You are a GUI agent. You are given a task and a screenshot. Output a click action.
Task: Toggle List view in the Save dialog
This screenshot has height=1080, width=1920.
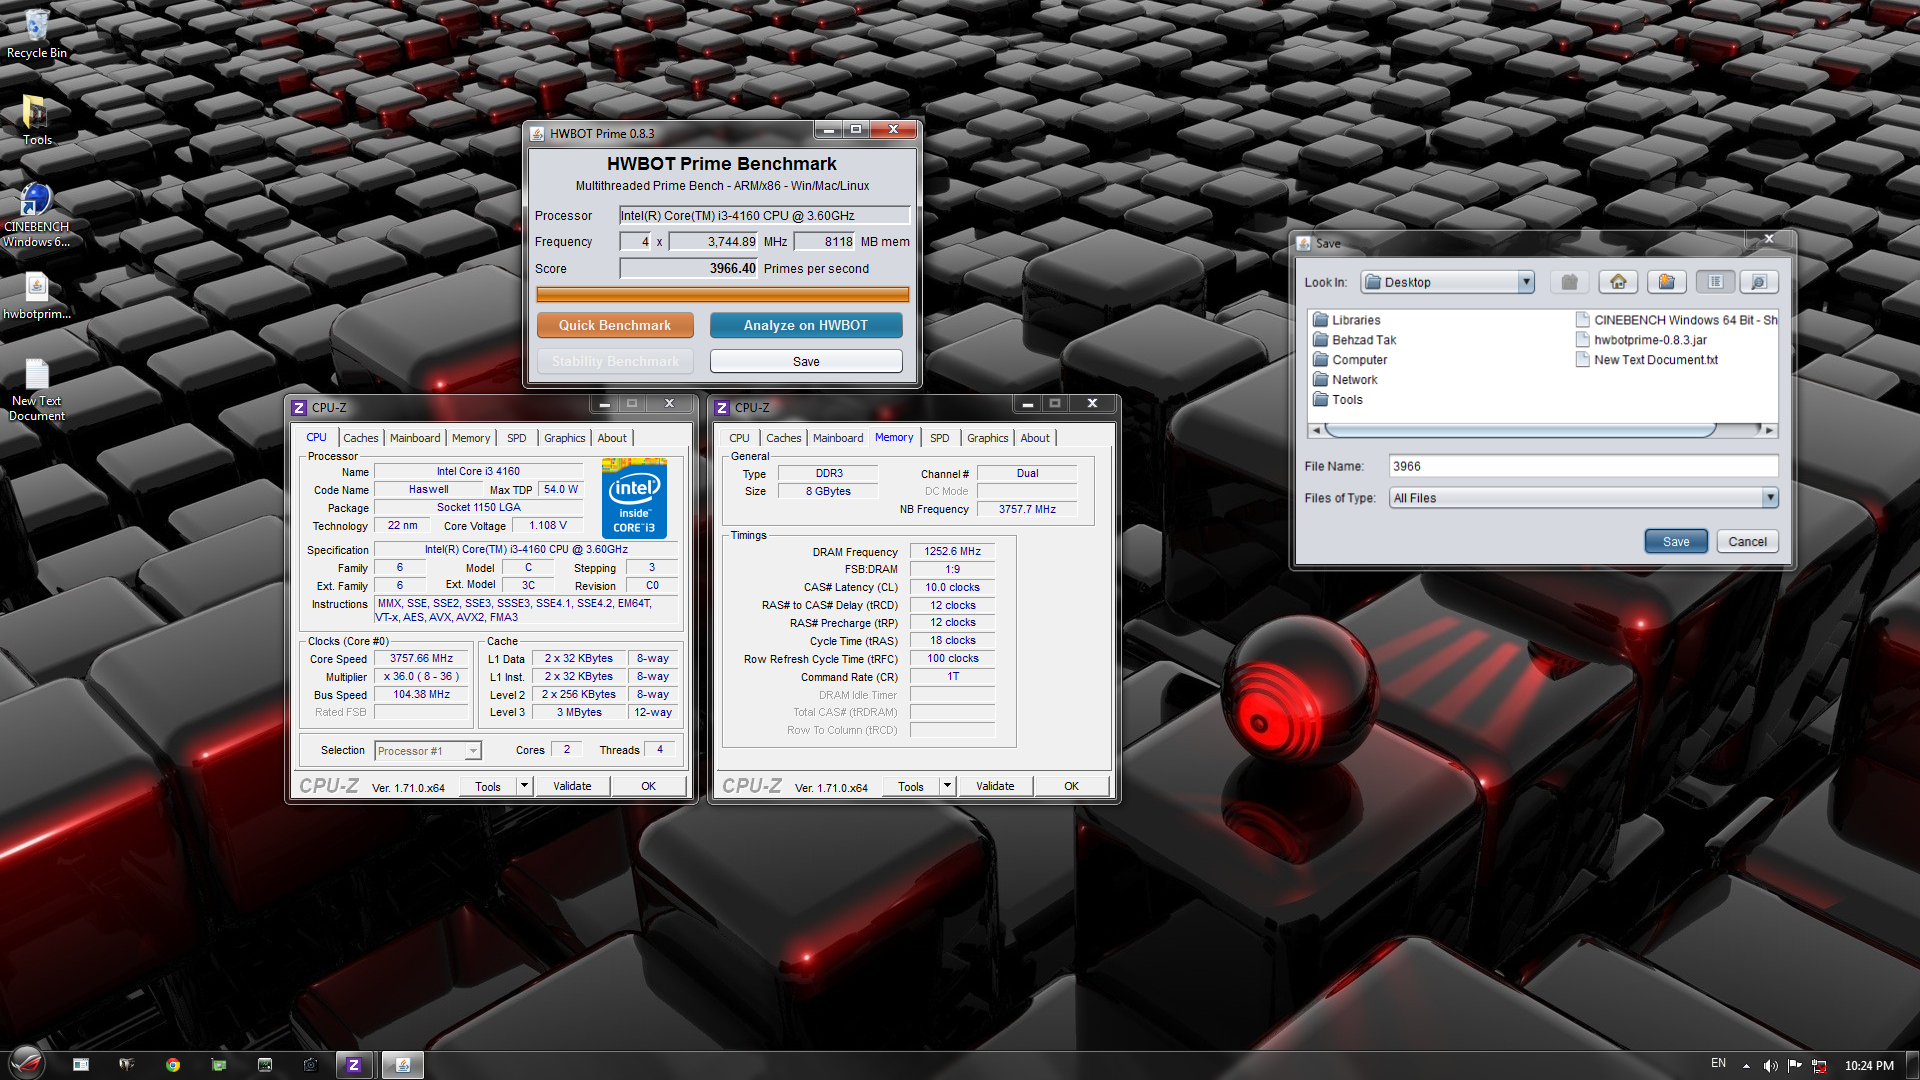pyautogui.click(x=1715, y=282)
